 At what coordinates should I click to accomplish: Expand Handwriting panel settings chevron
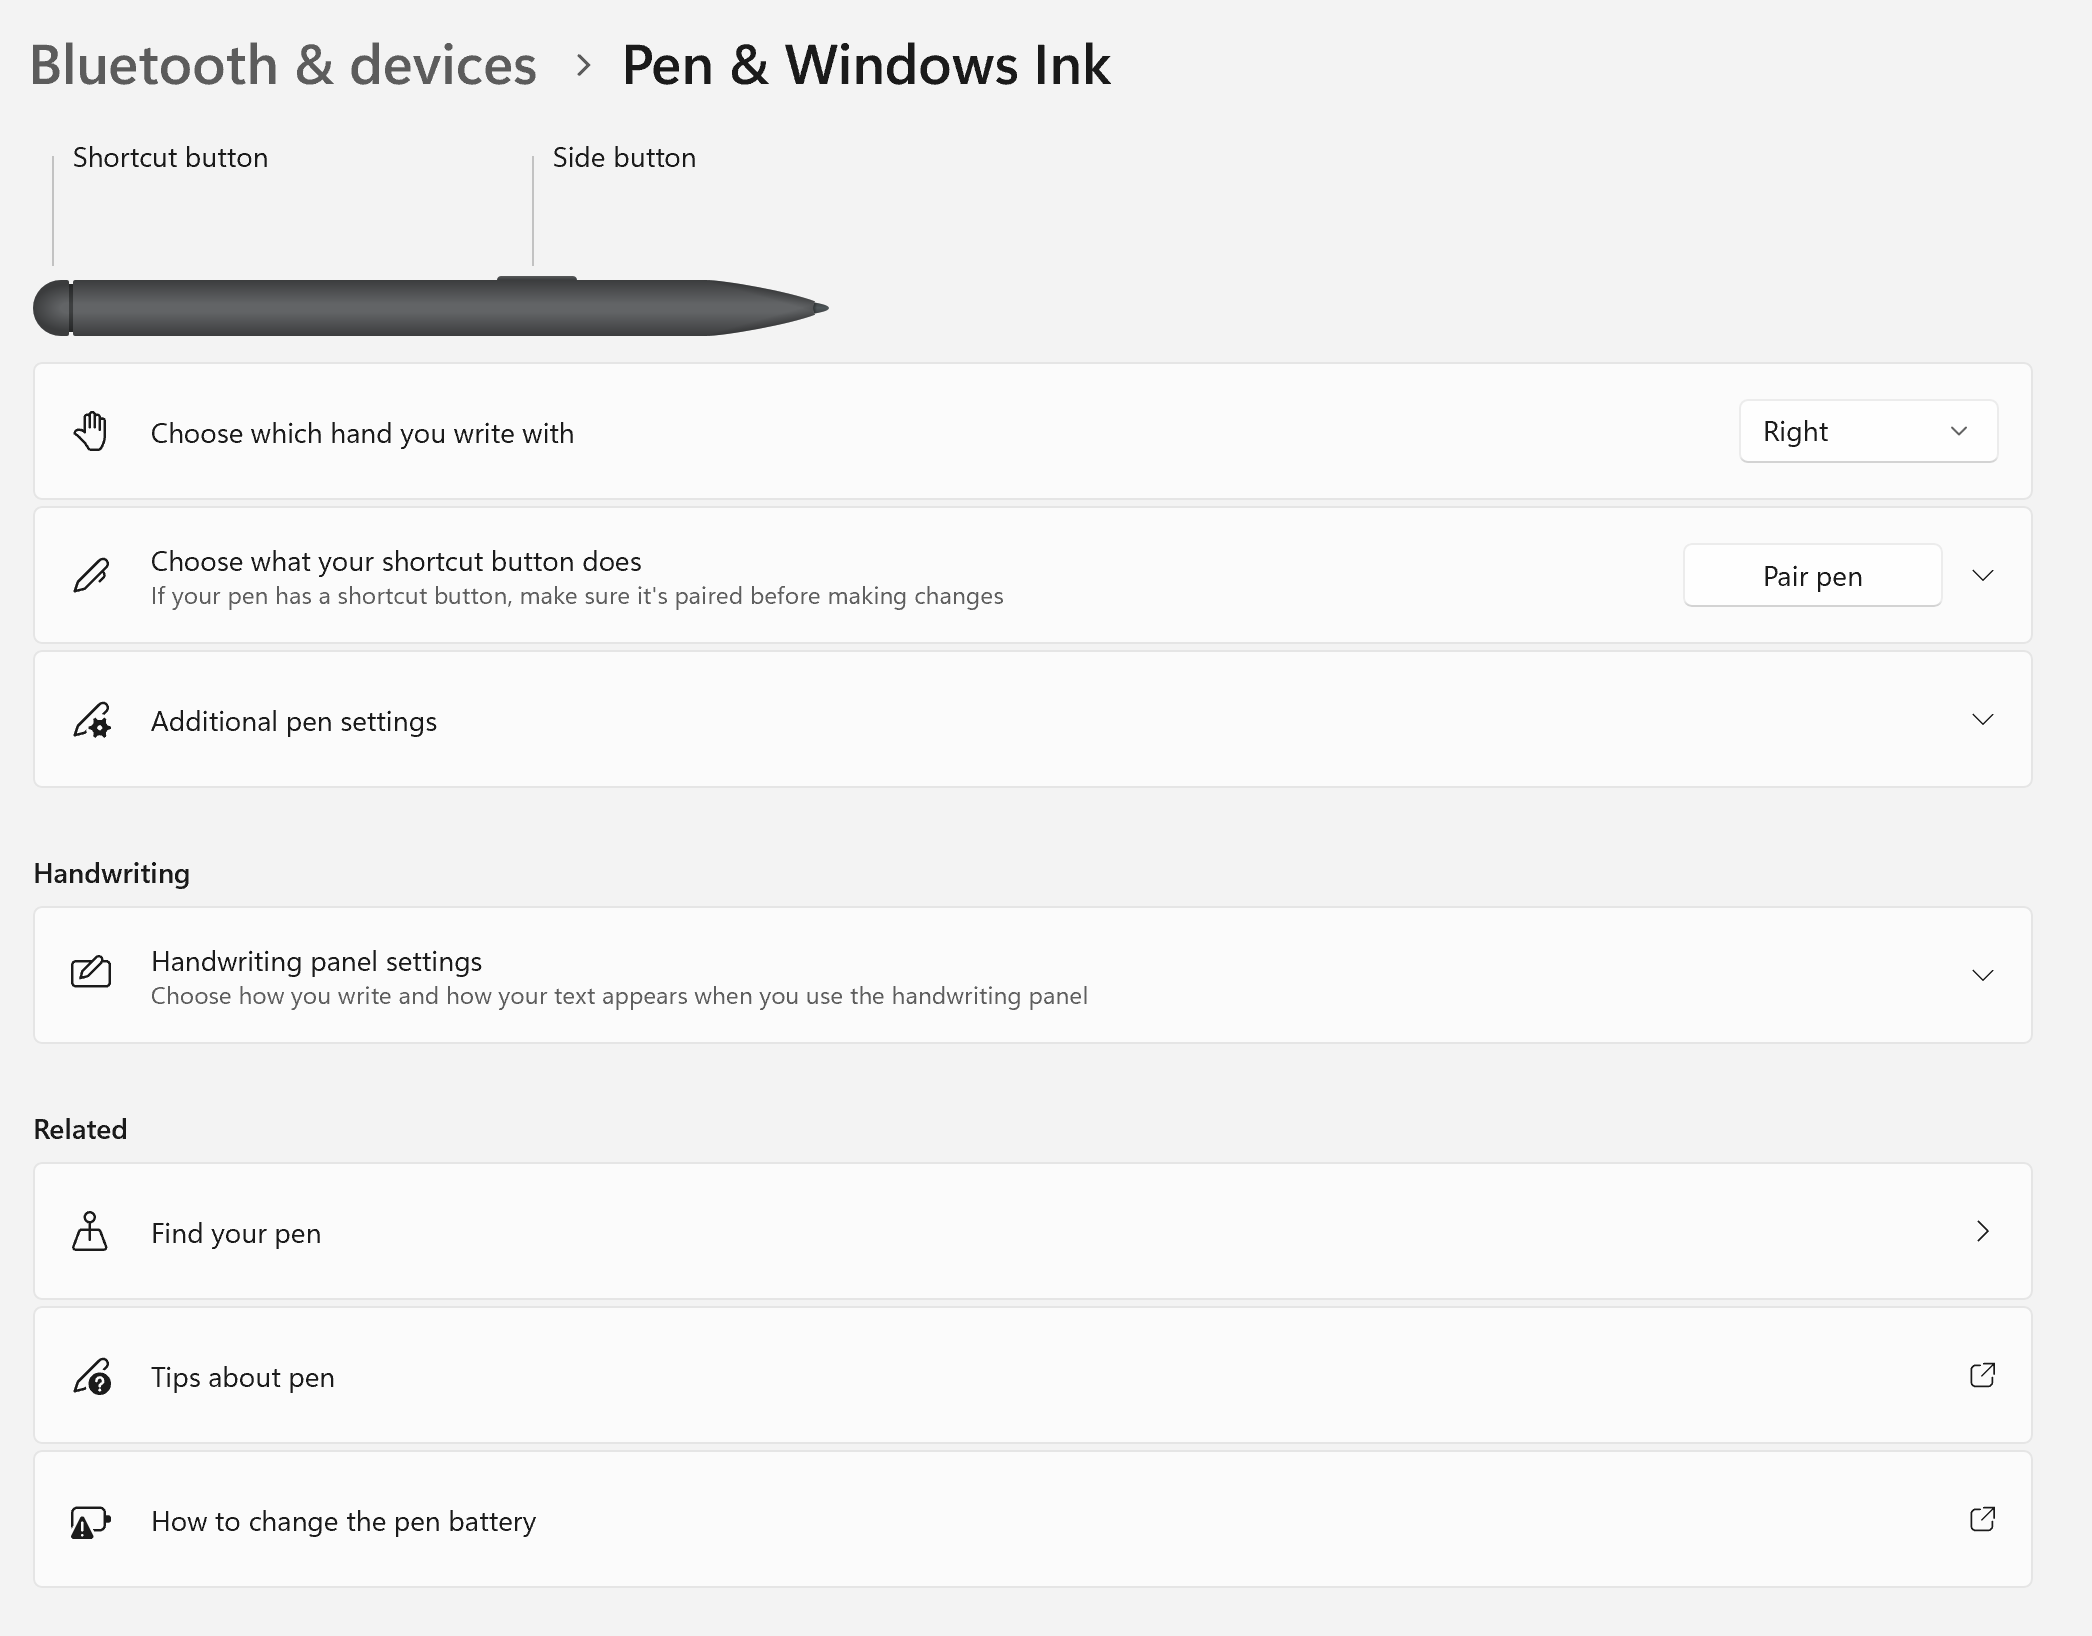point(1982,975)
